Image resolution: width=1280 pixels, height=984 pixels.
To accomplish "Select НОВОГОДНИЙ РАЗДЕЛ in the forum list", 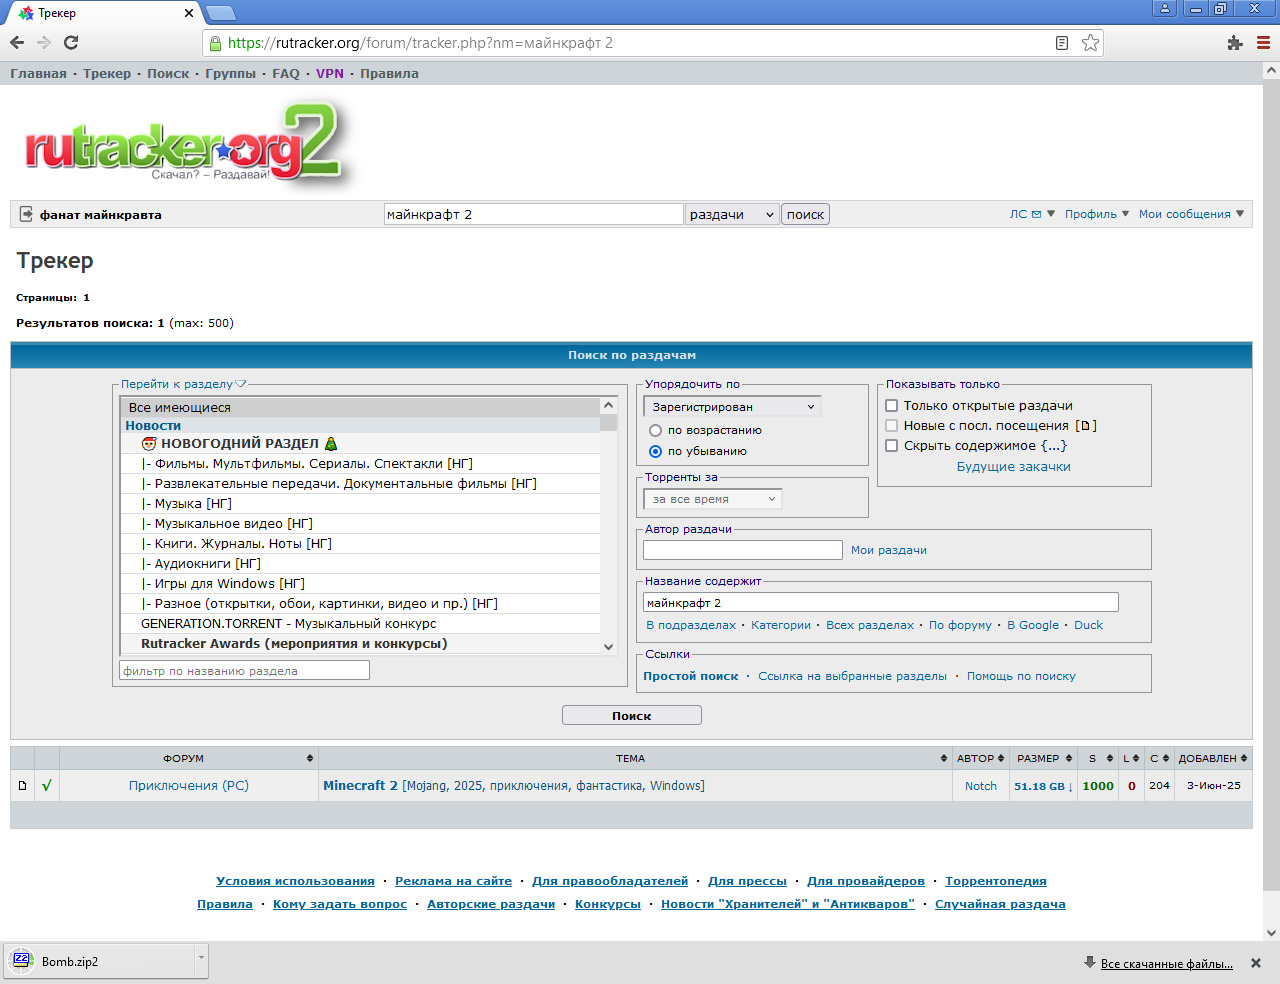I will (x=360, y=444).
